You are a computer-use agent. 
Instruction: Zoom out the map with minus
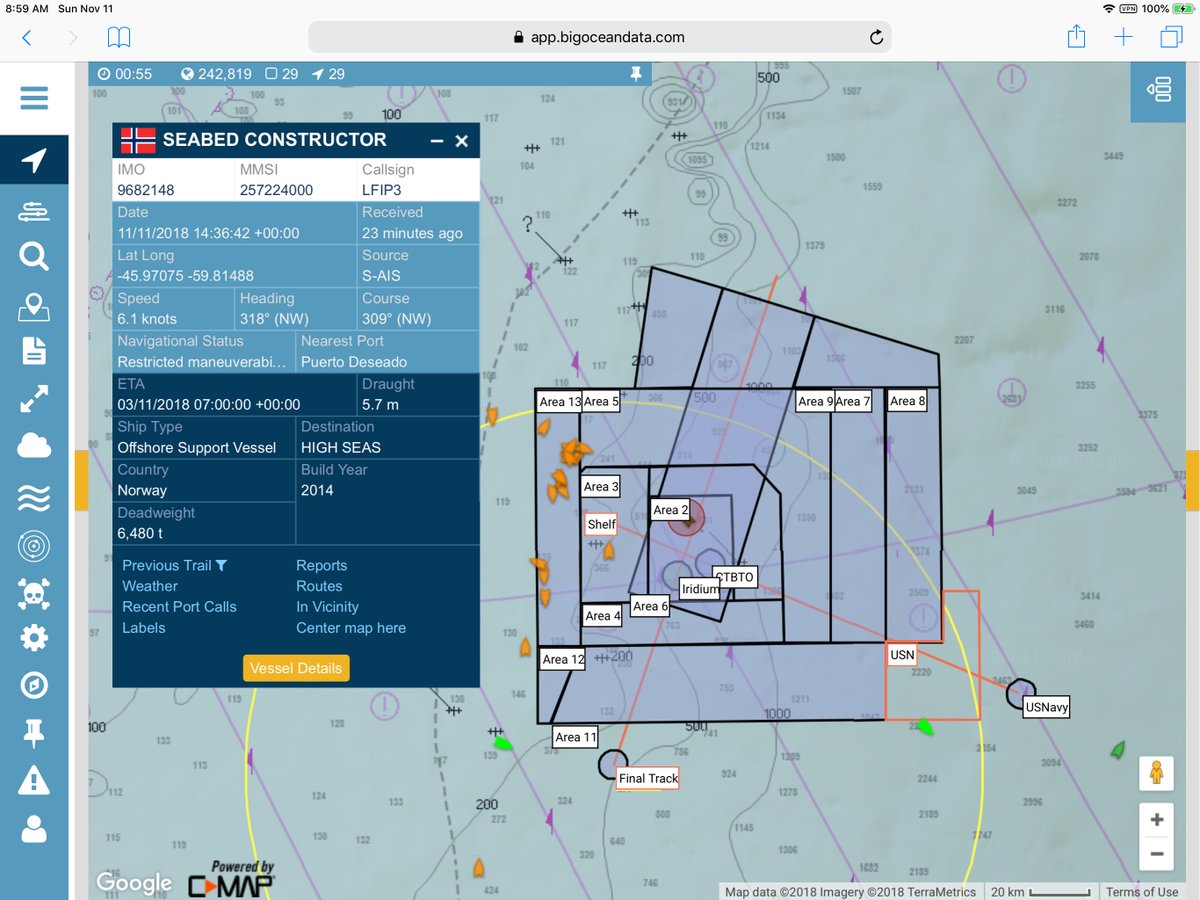(1157, 854)
